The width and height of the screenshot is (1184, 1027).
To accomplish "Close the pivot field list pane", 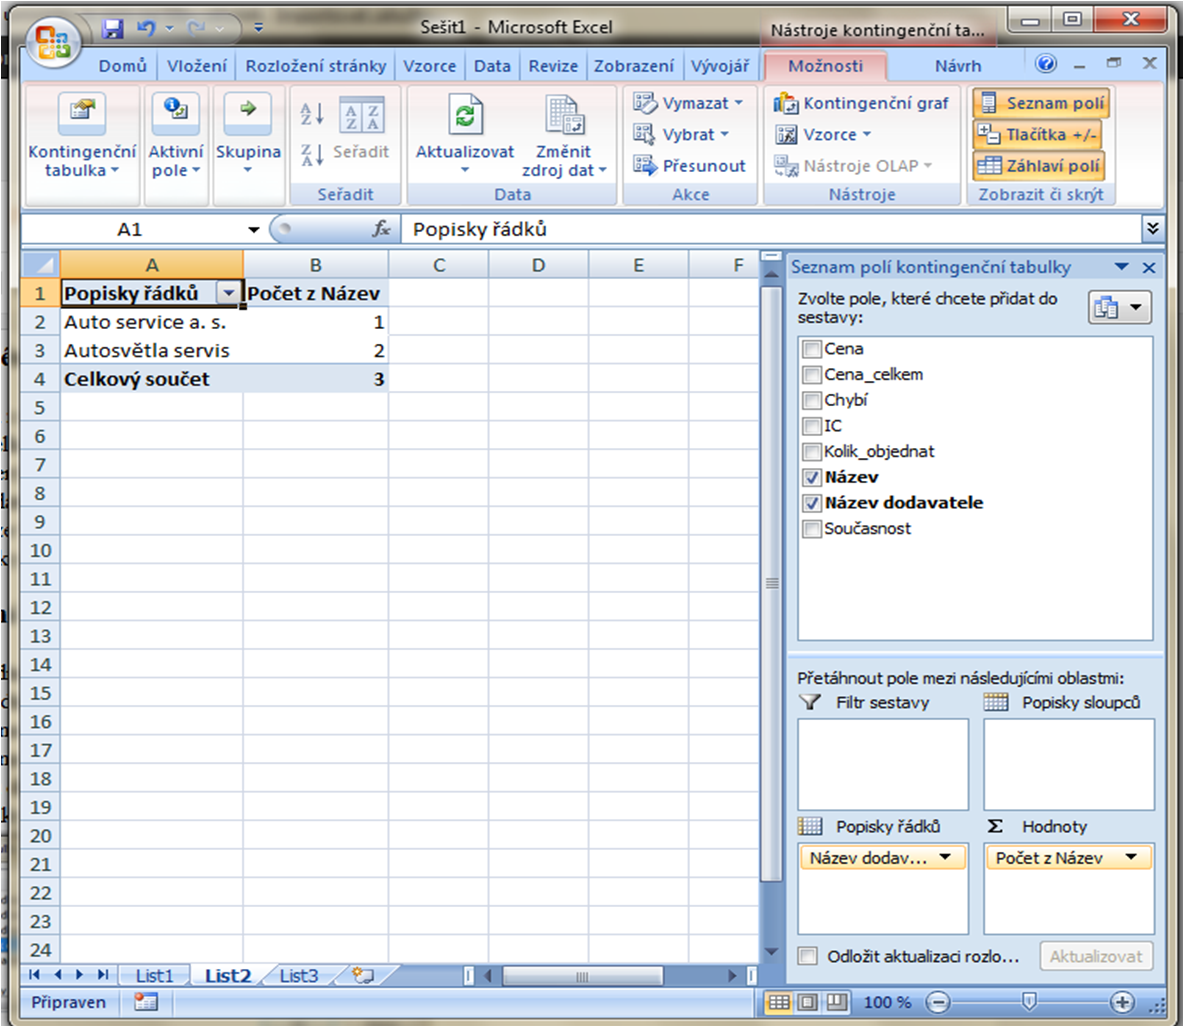I will coord(1149,267).
